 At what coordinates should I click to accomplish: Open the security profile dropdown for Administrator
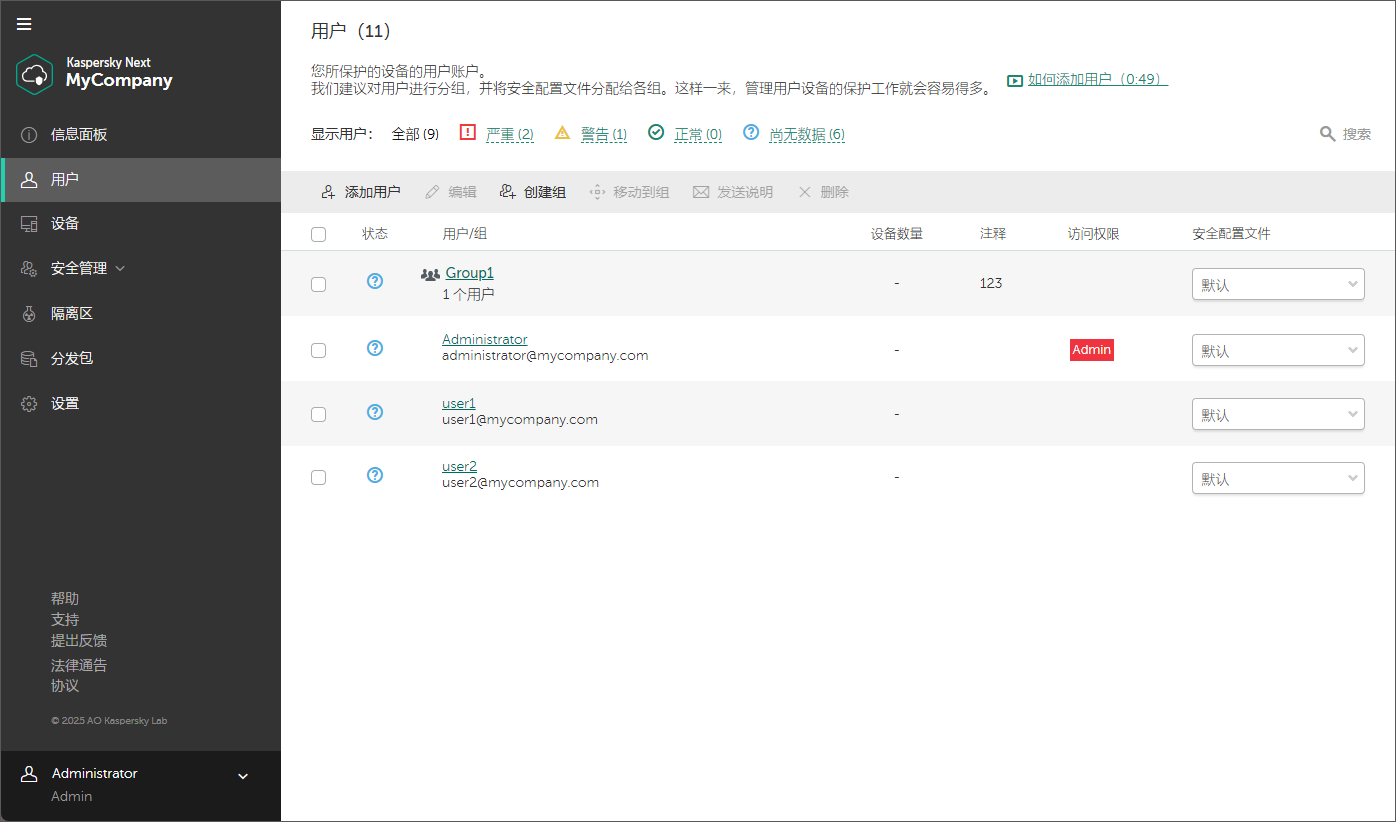pos(1278,349)
